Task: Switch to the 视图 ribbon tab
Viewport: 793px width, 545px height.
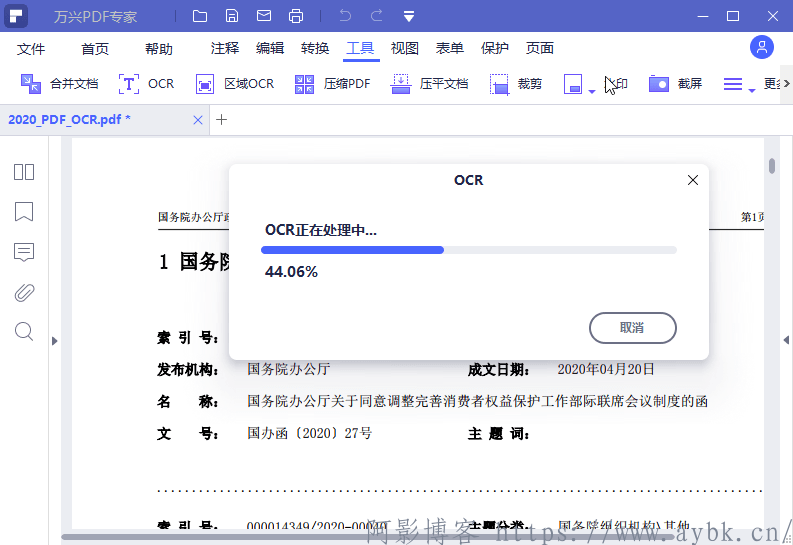Action: (x=405, y=48)
